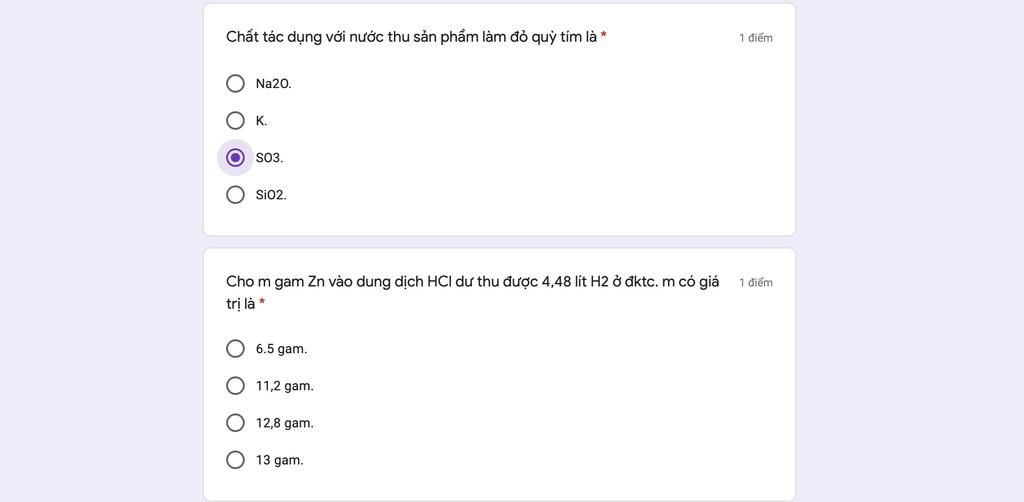Click the 11,2 gam. answer label
Screen dimensions: 1024x502
[x=285, y=386]
